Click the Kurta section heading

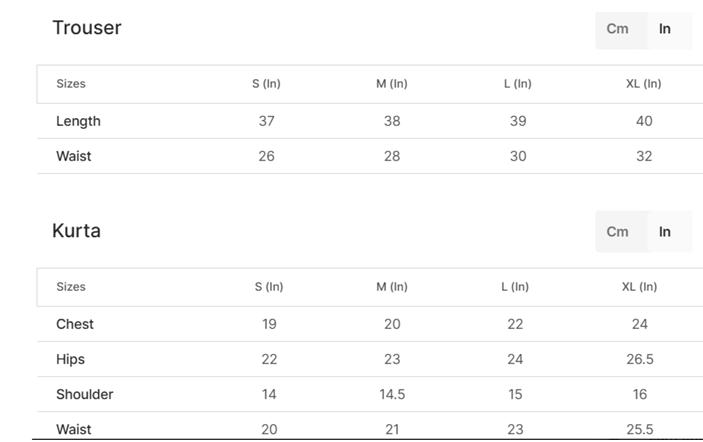(76, 231)
